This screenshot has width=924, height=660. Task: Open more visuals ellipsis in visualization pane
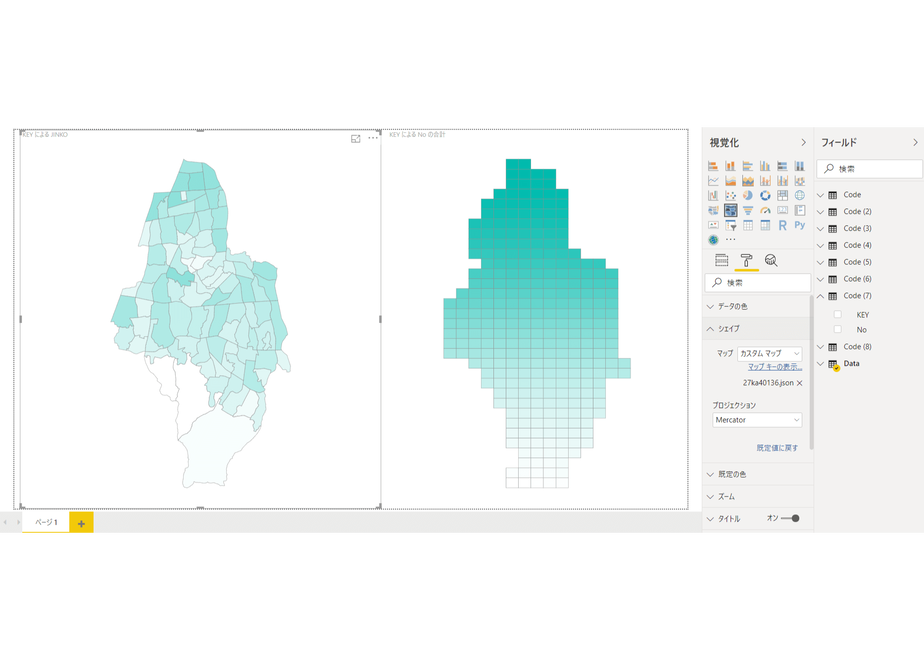tap(731, 240)
